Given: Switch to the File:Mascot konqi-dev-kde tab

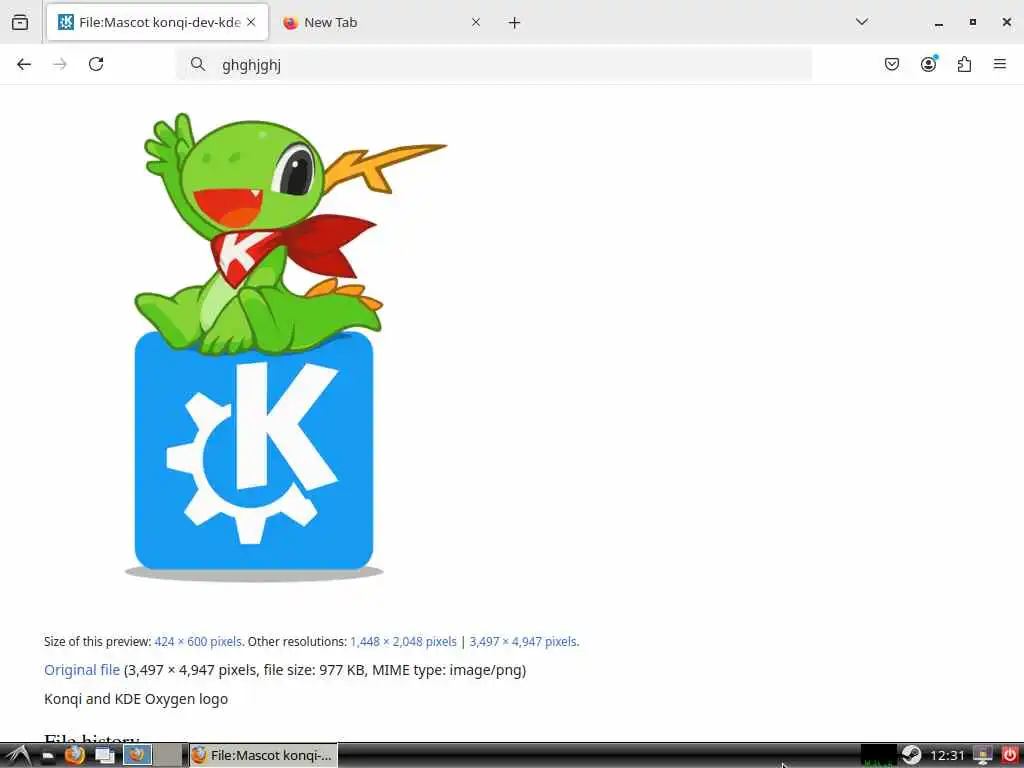Looking at the screenshot, I should click(157, 22).
